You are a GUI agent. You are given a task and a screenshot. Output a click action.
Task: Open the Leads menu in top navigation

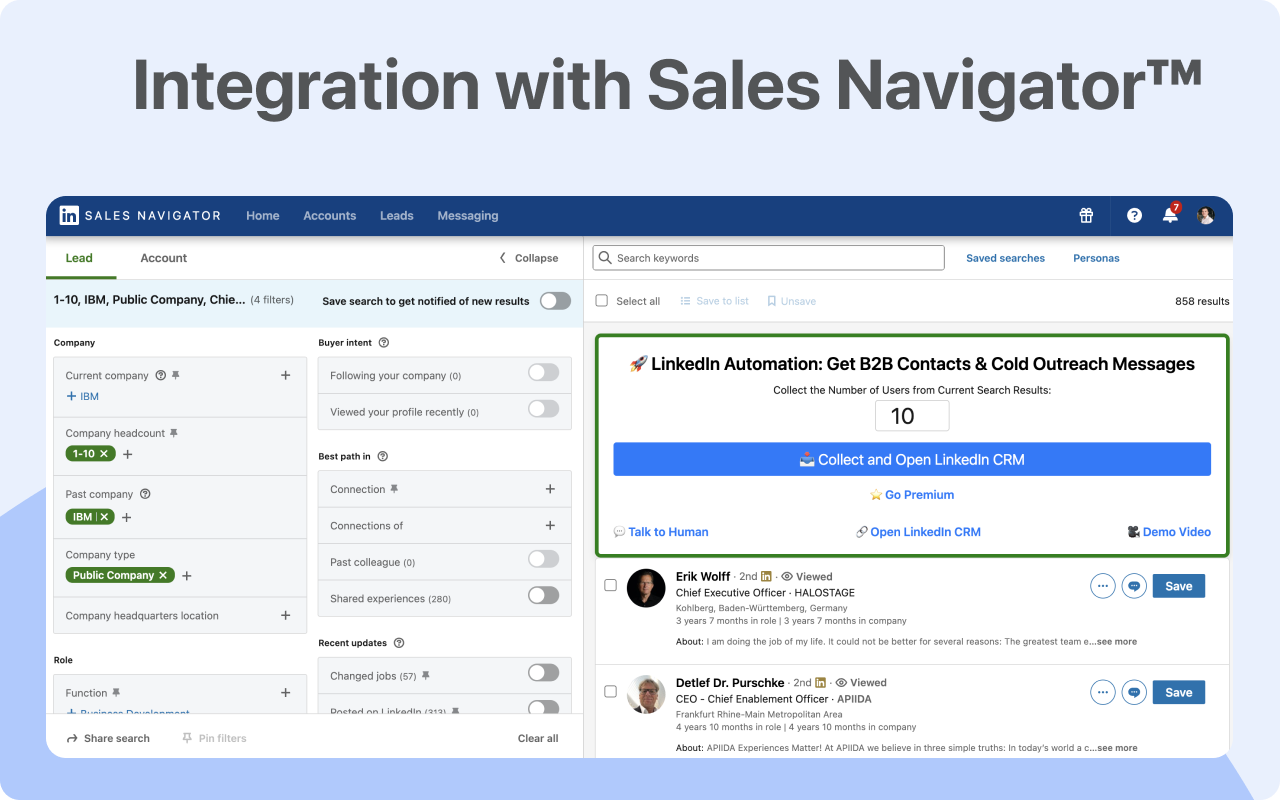coord(396,215)
